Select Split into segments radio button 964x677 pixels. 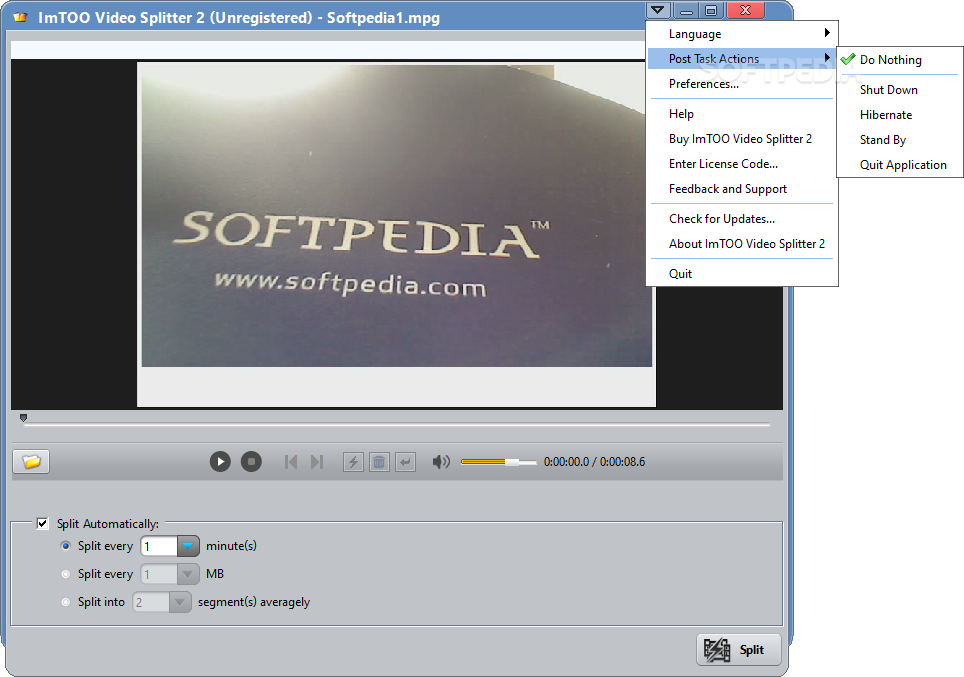click(66, 602)
